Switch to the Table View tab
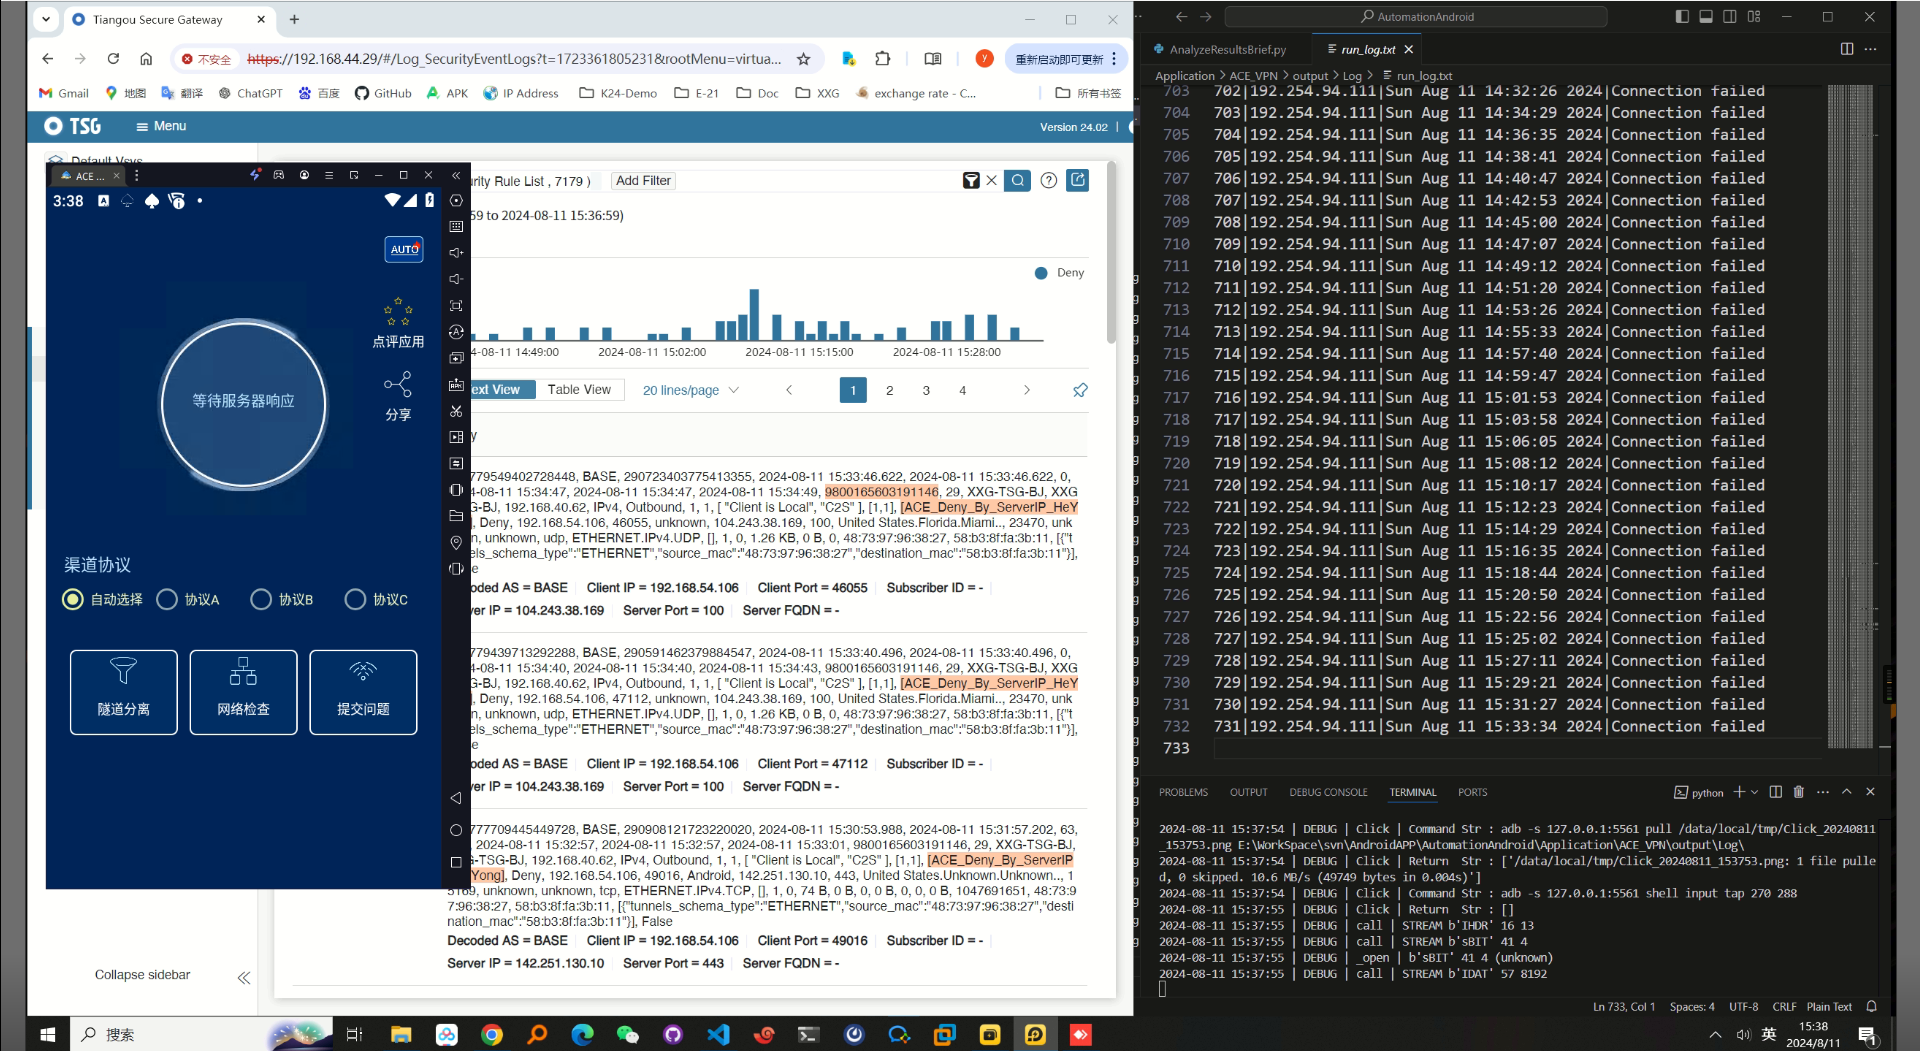Screen dimensions: 1920x1051 point(579,390)
